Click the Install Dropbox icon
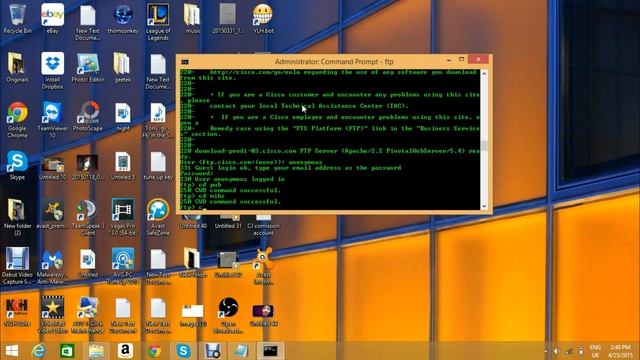This screenshot has height=360, width=640. (x=52, y=71)
